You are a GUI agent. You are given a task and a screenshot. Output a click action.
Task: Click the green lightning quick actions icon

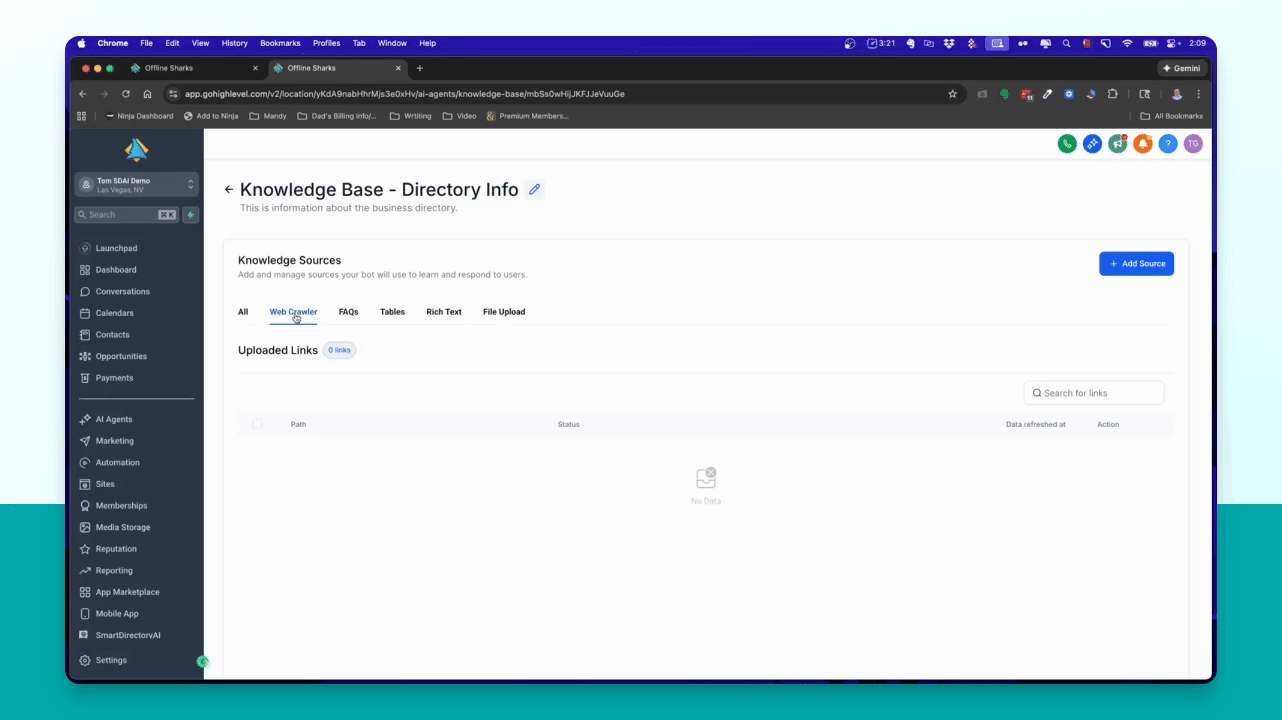(190, 214)
